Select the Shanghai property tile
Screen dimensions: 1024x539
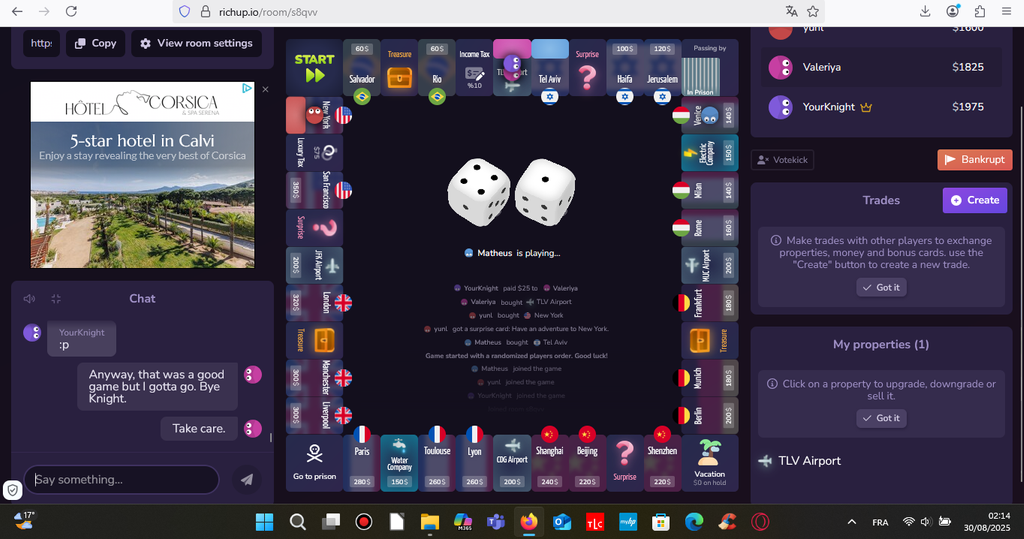tap(549, 463)
